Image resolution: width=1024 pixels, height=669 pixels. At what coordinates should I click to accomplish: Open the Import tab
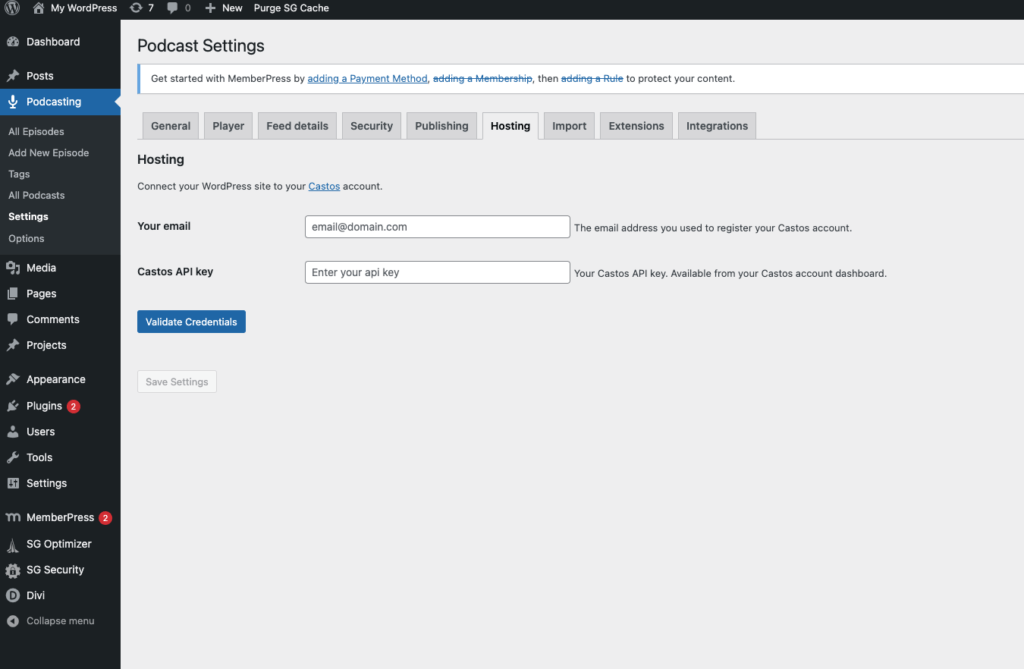[569, 126]
